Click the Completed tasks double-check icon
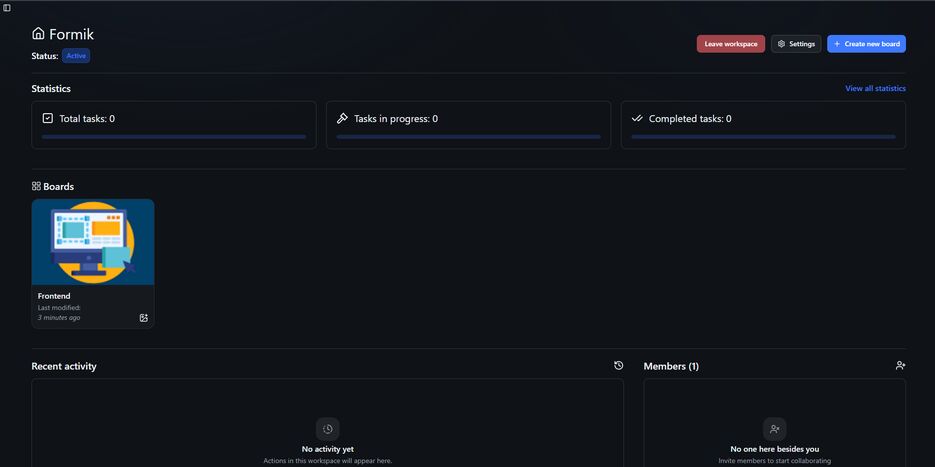935x467 pixels. tap(637, 118)
